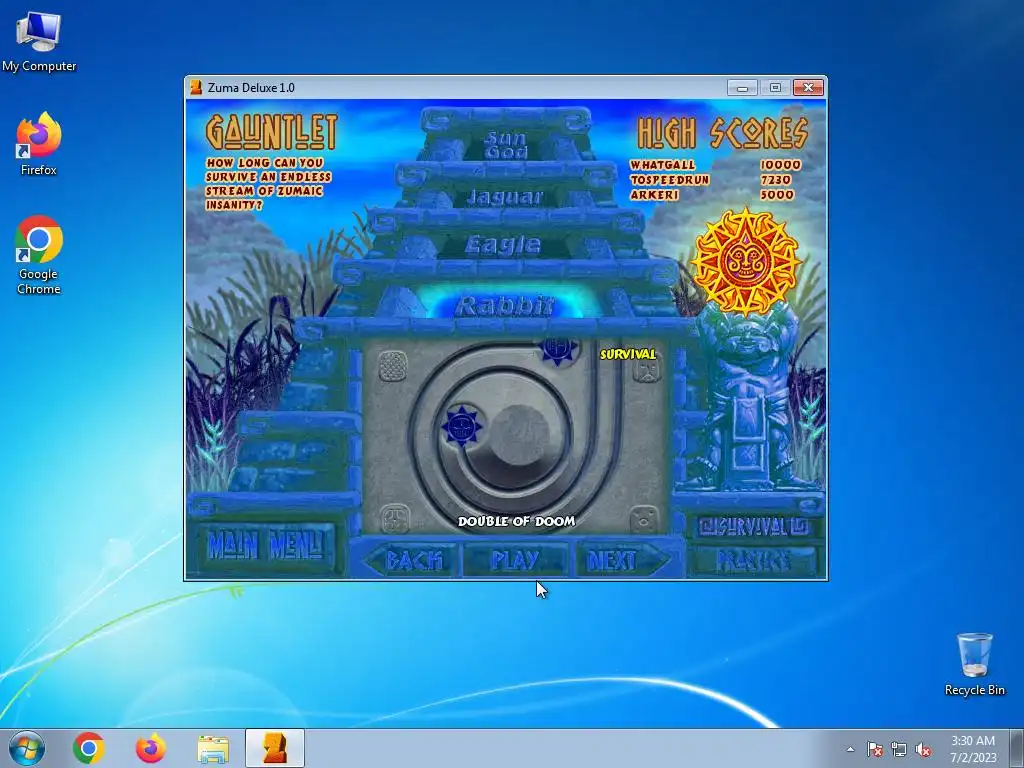
Task: Click the golden sun medallion
Action: pyautogui.click(x=746, y=261)
